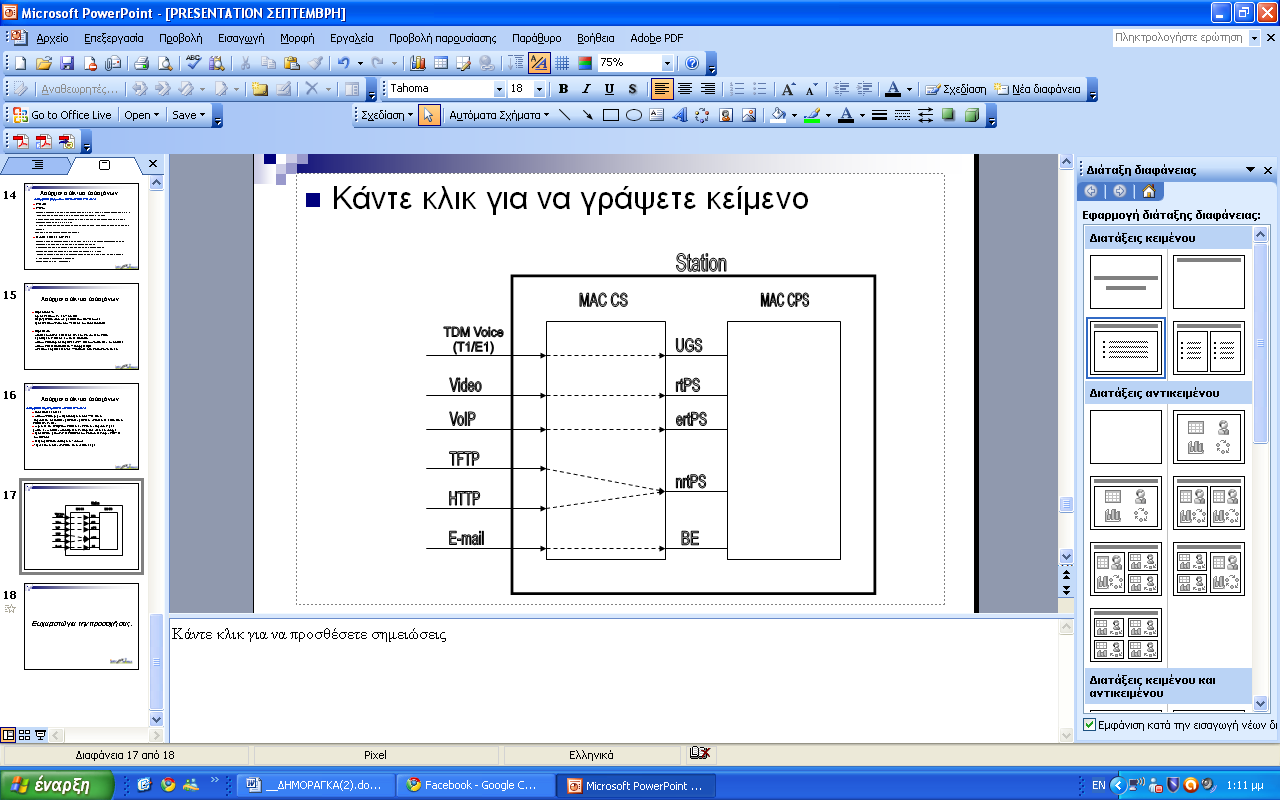The image size is (1280, 800).
Task: Select slide 15 thumbnail
Action: tap(82, 326)
